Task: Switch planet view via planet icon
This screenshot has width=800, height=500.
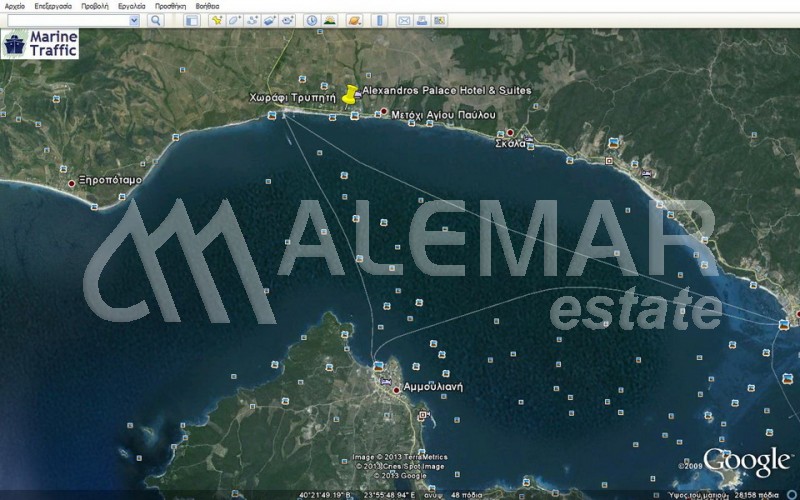Action: click(x=354, y=20)
